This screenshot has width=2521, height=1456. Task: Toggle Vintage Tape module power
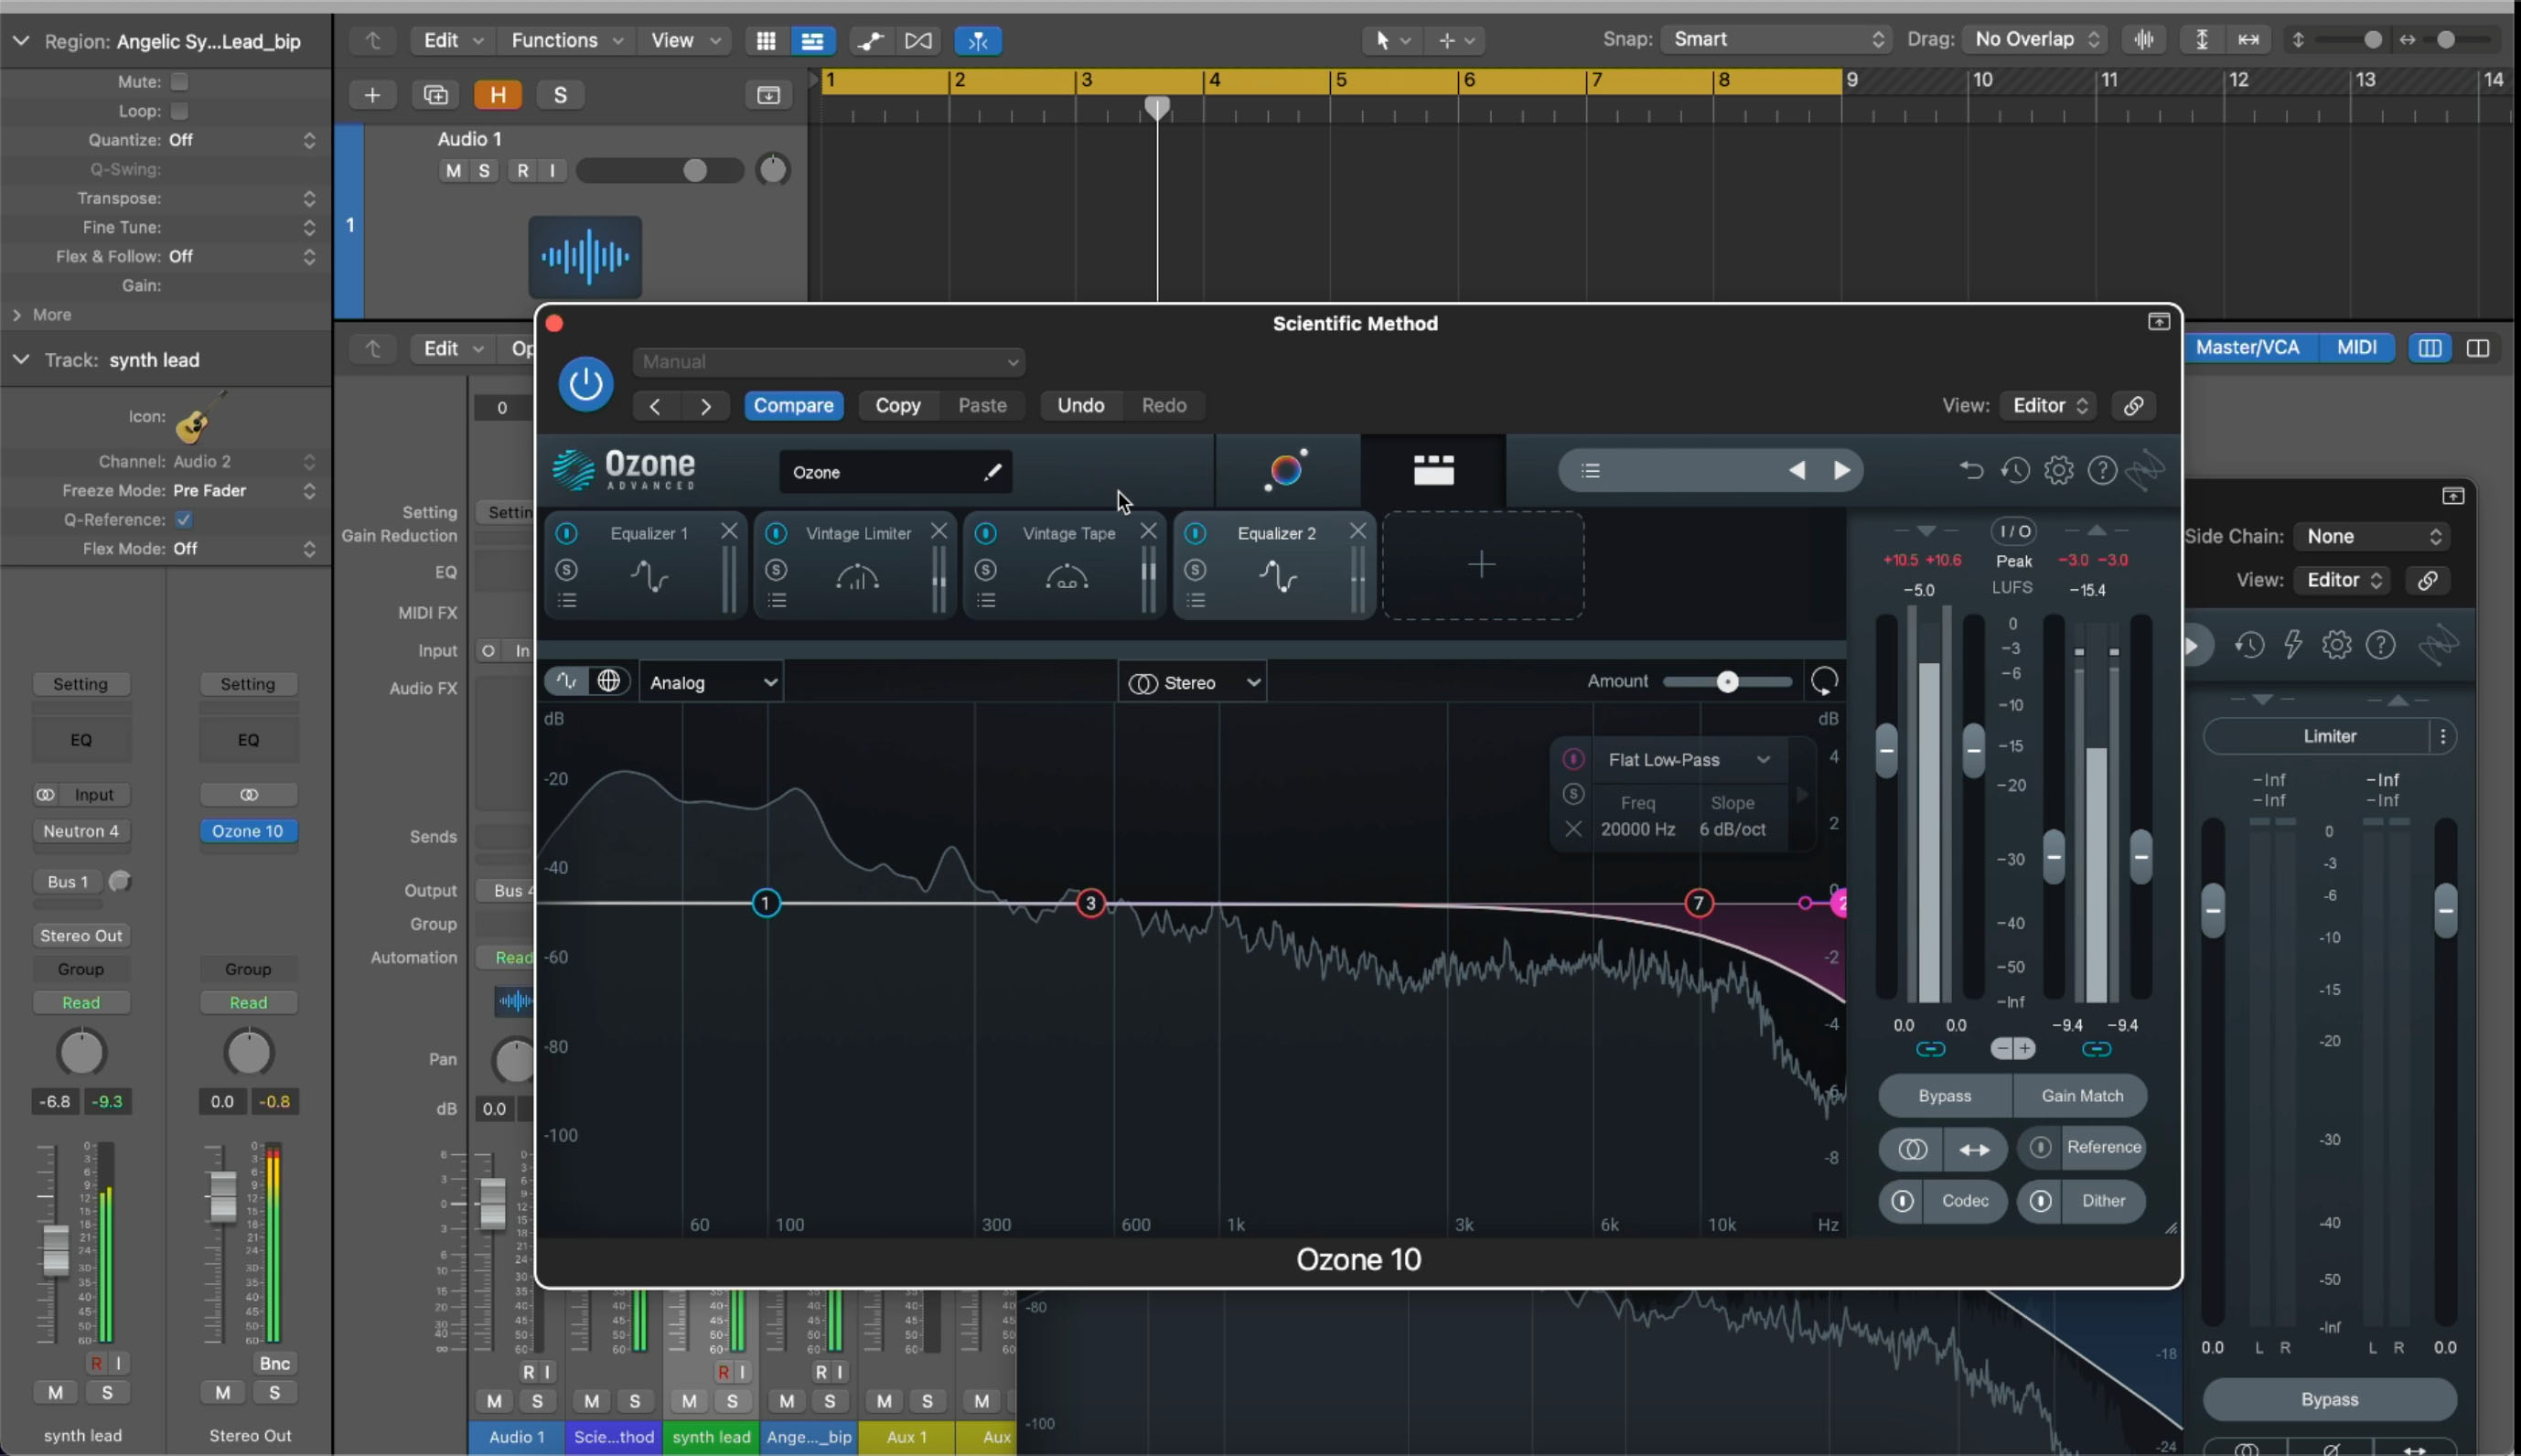[x=985, y=533]
